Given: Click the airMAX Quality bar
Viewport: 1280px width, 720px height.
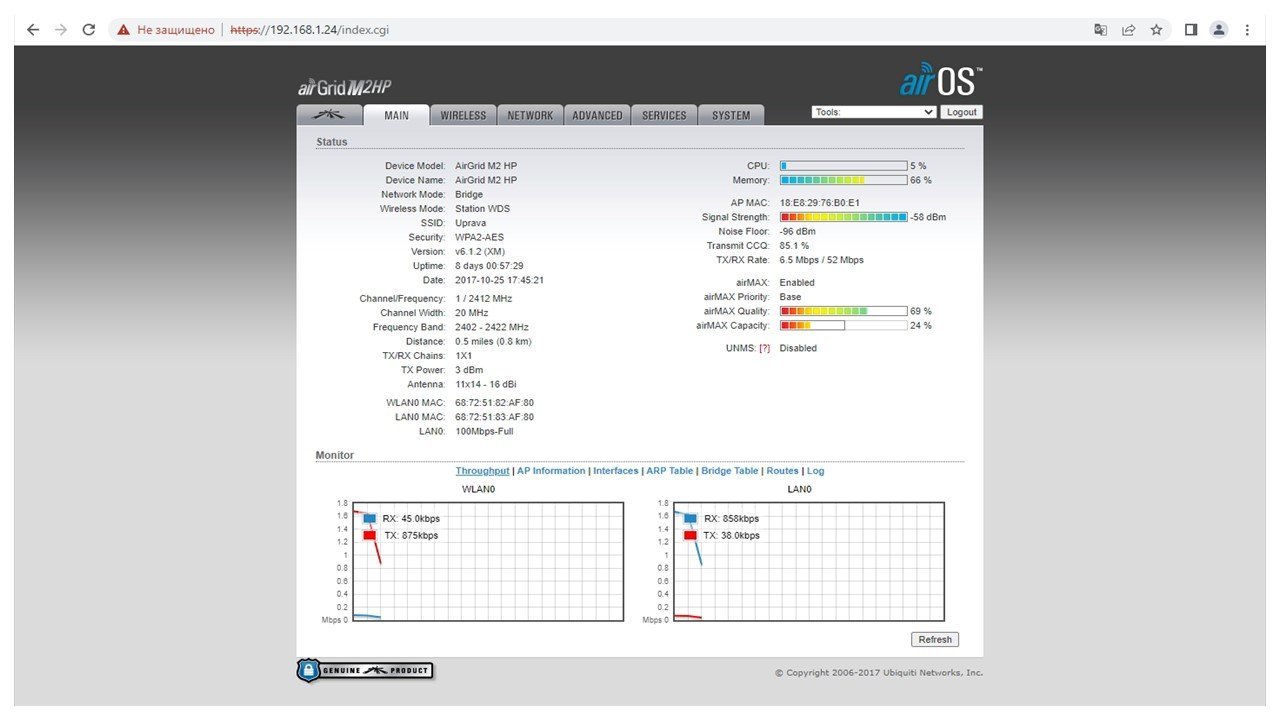Looking at the screenshot, I should coord(844,311).
